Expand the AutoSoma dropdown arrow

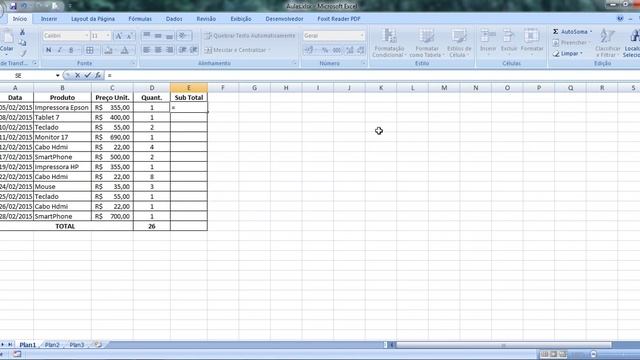click(x=591, y=32)
